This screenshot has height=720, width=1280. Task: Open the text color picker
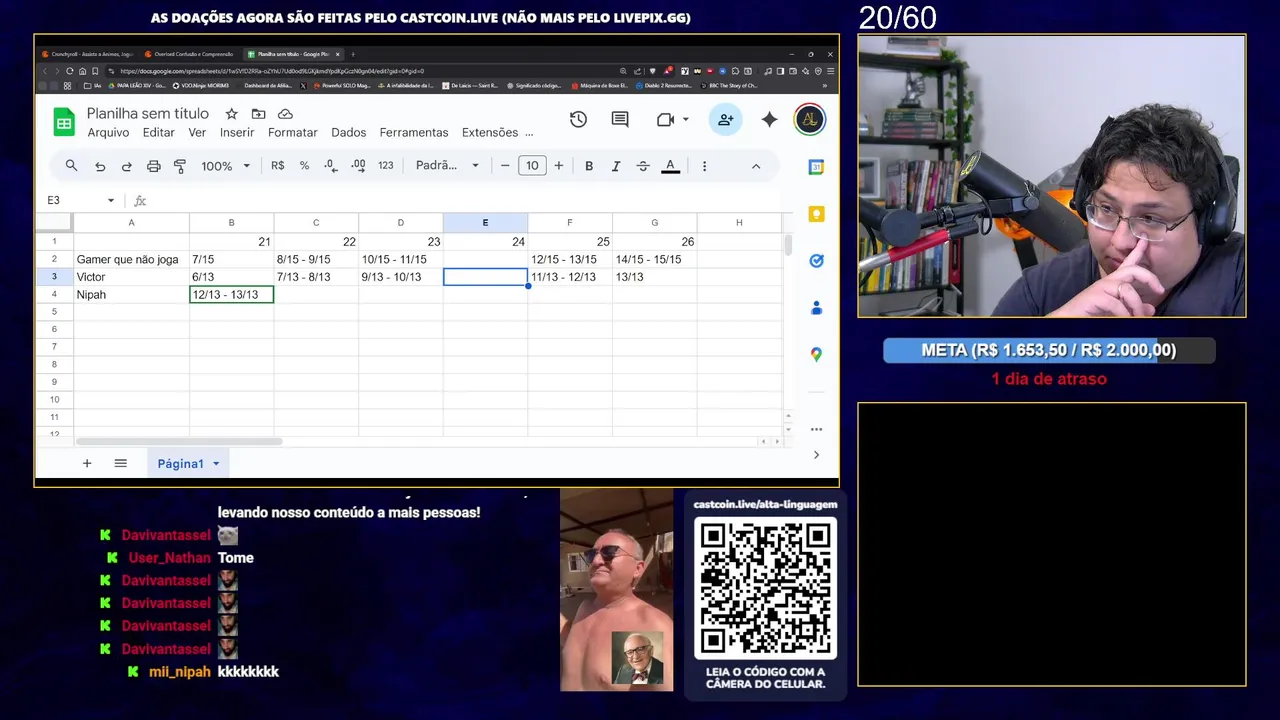(670, 166)
